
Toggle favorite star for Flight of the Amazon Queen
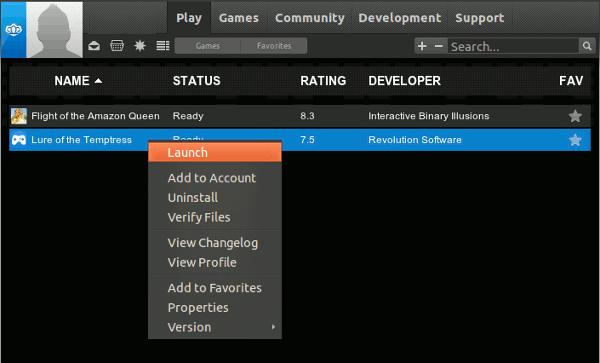[575, 116]
